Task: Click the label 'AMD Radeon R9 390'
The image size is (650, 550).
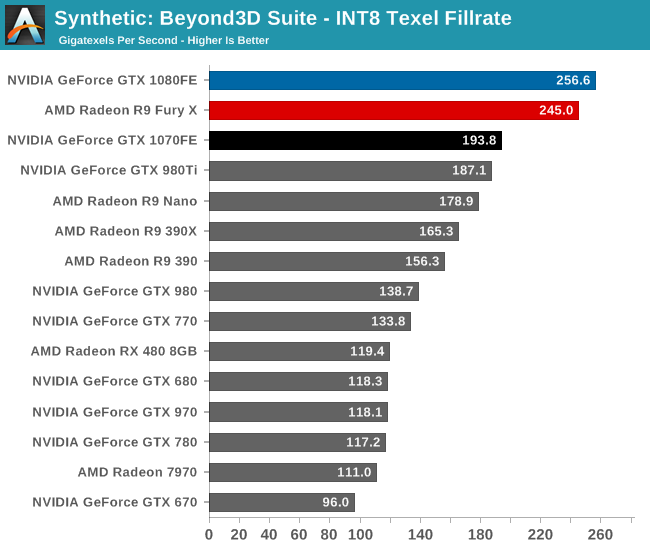Action: click(131, 261)
